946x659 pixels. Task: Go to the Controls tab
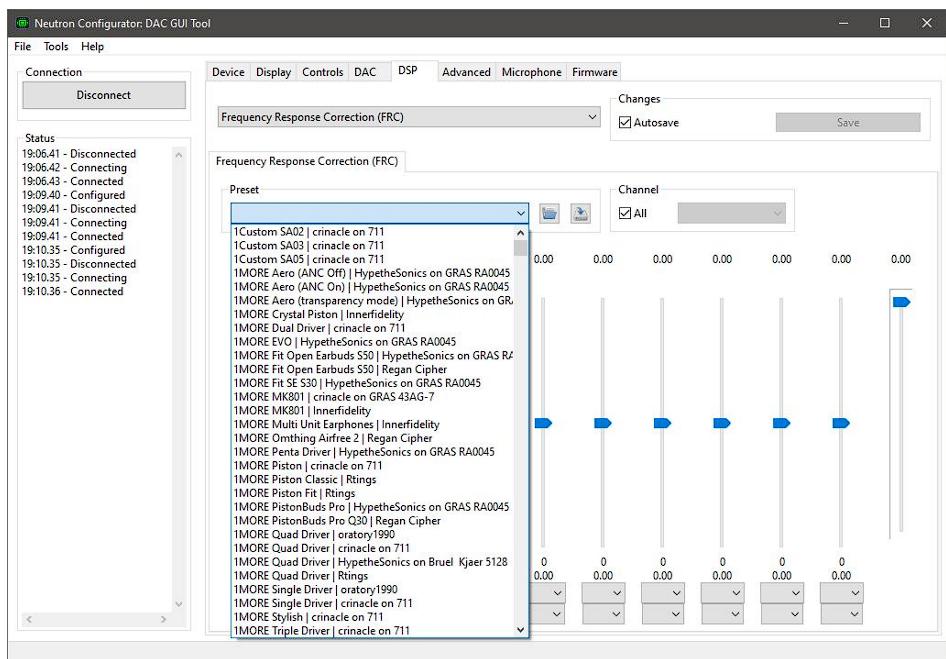(323, 72)
